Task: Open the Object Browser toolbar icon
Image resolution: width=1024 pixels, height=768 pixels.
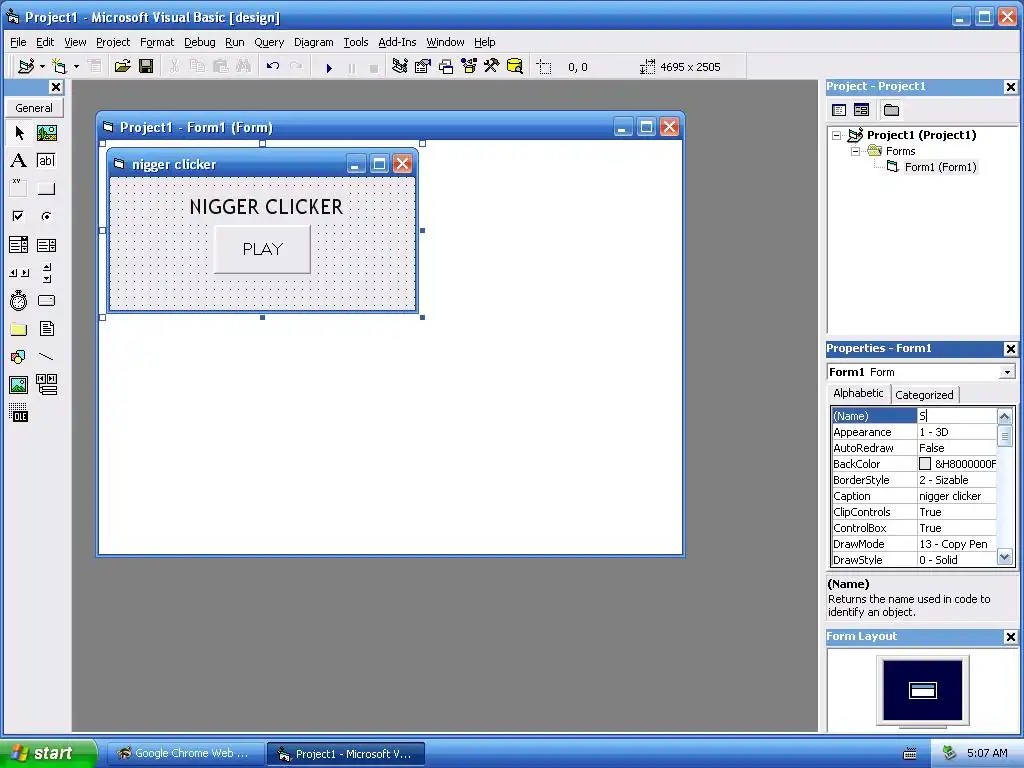Action: tap(469, 66)
